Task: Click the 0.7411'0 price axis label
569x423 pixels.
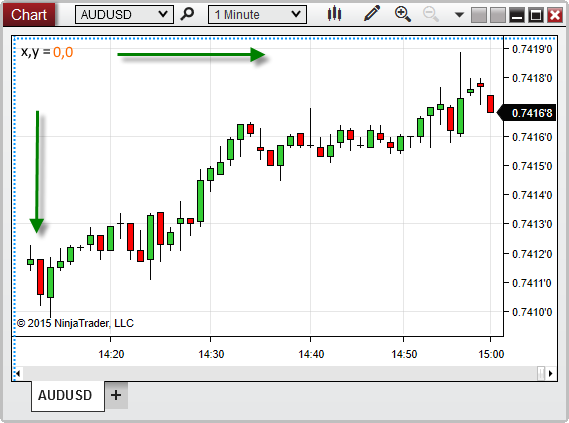Action: click(x=532, y=283)
